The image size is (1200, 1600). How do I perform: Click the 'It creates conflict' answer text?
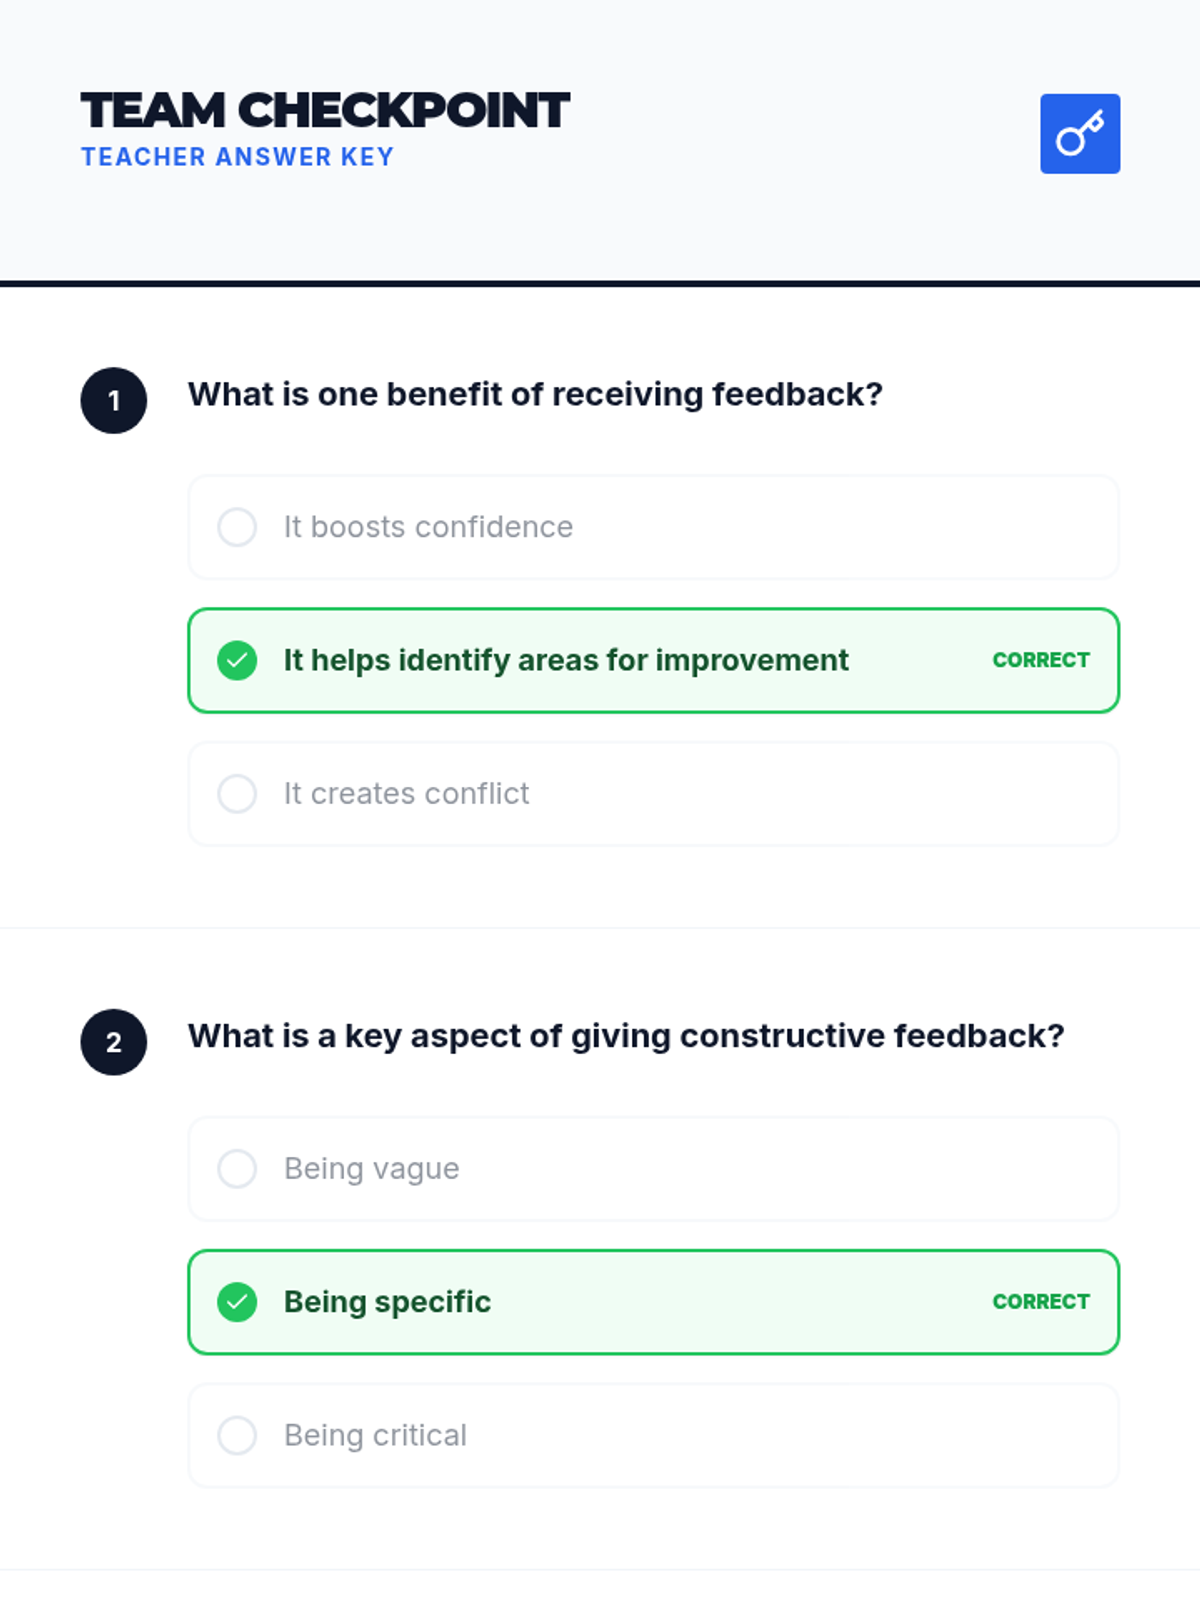tap(406, 794)
